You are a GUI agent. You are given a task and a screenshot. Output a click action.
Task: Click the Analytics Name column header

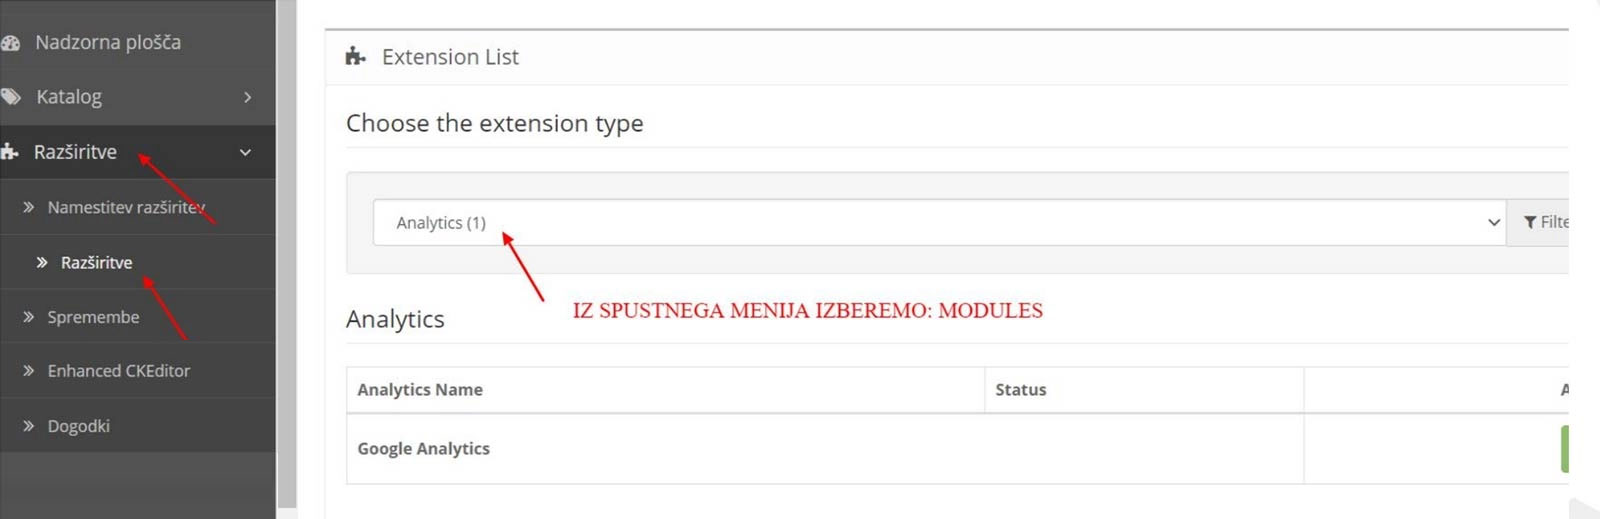(420, 390)
